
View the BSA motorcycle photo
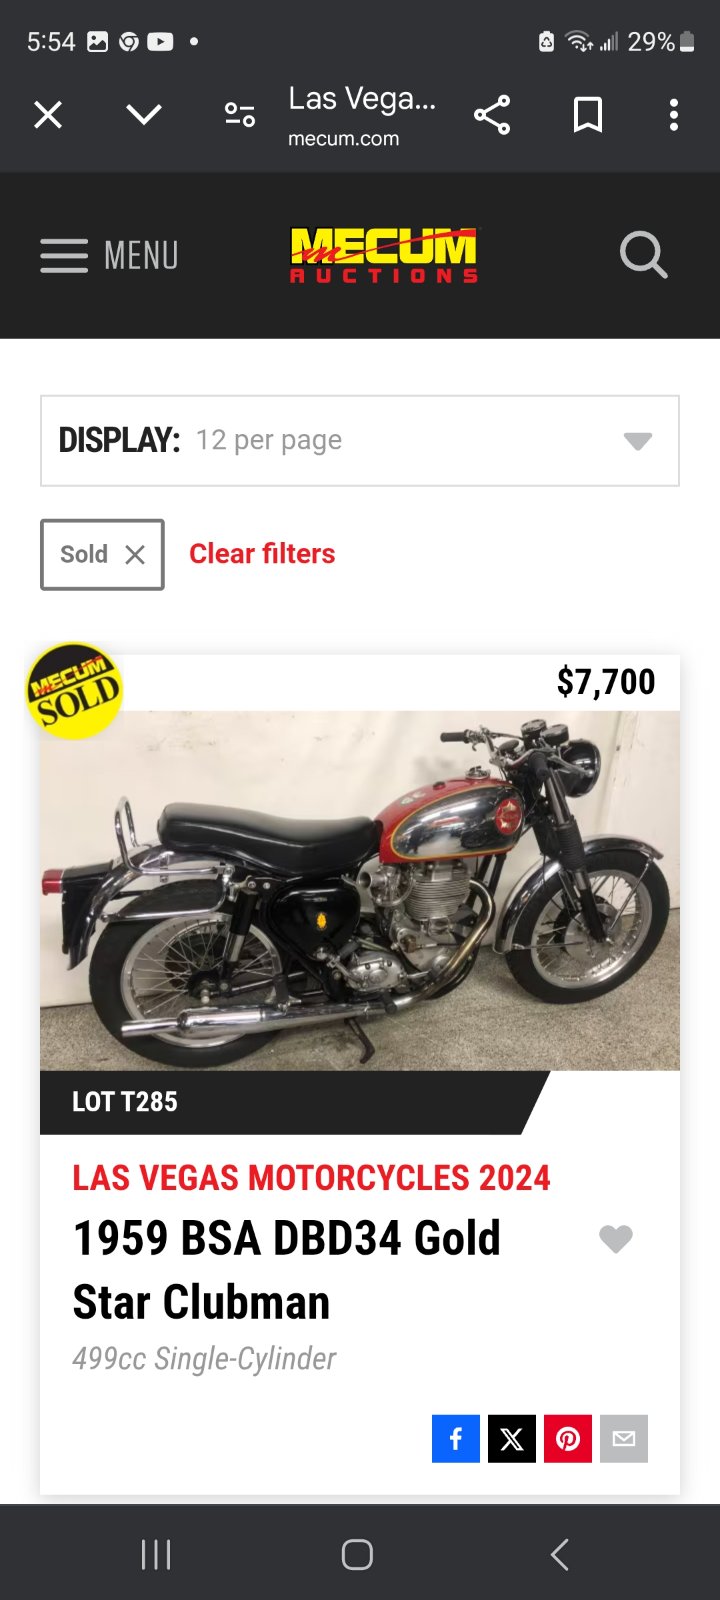coord(360,890)
